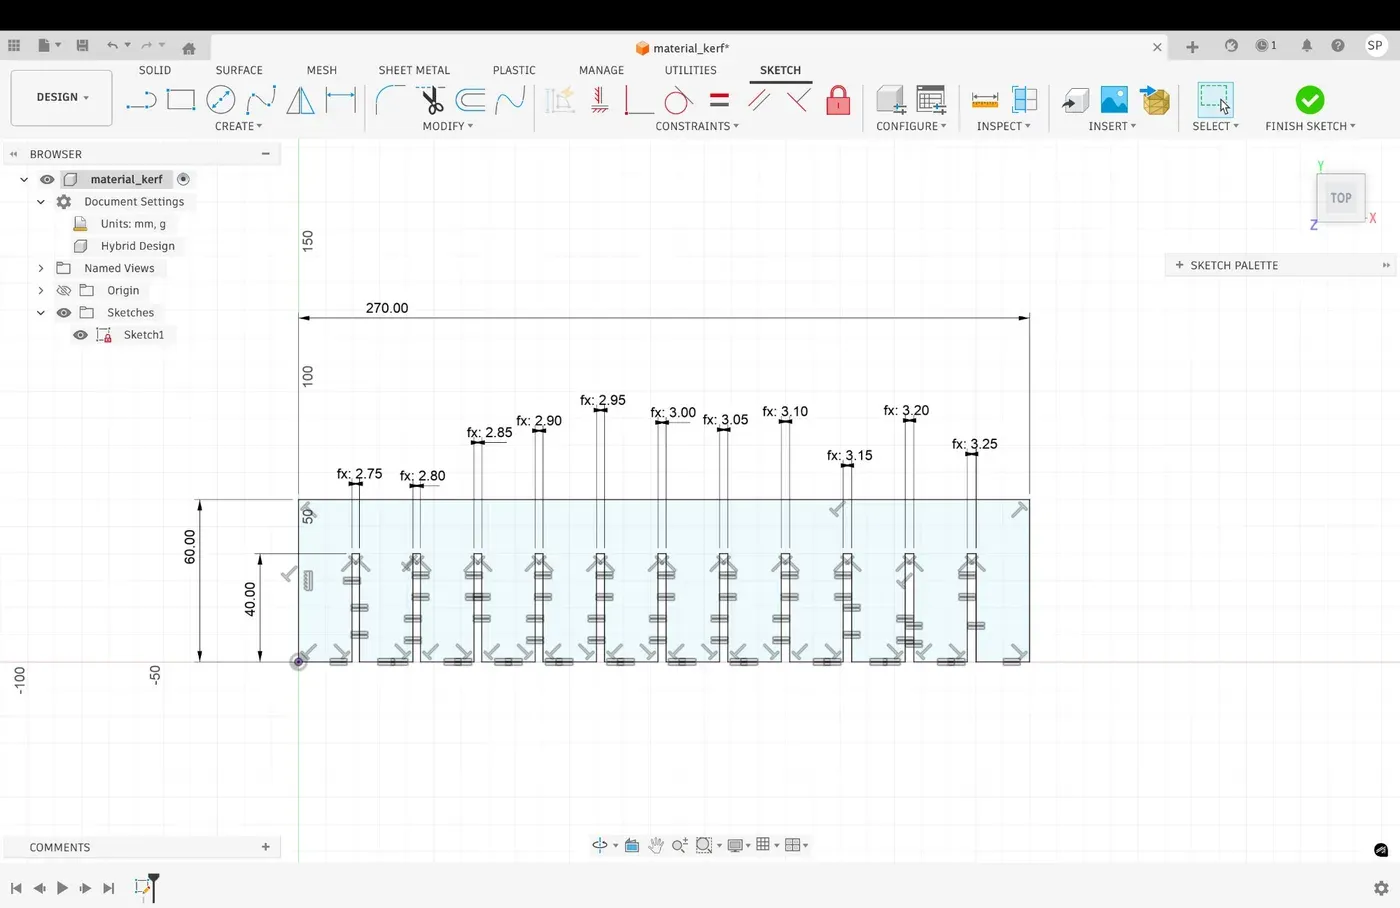The height and width of the screenshot is (908, 1400).
Task: Toggle visibility of Origin folder
Action: 64,290
